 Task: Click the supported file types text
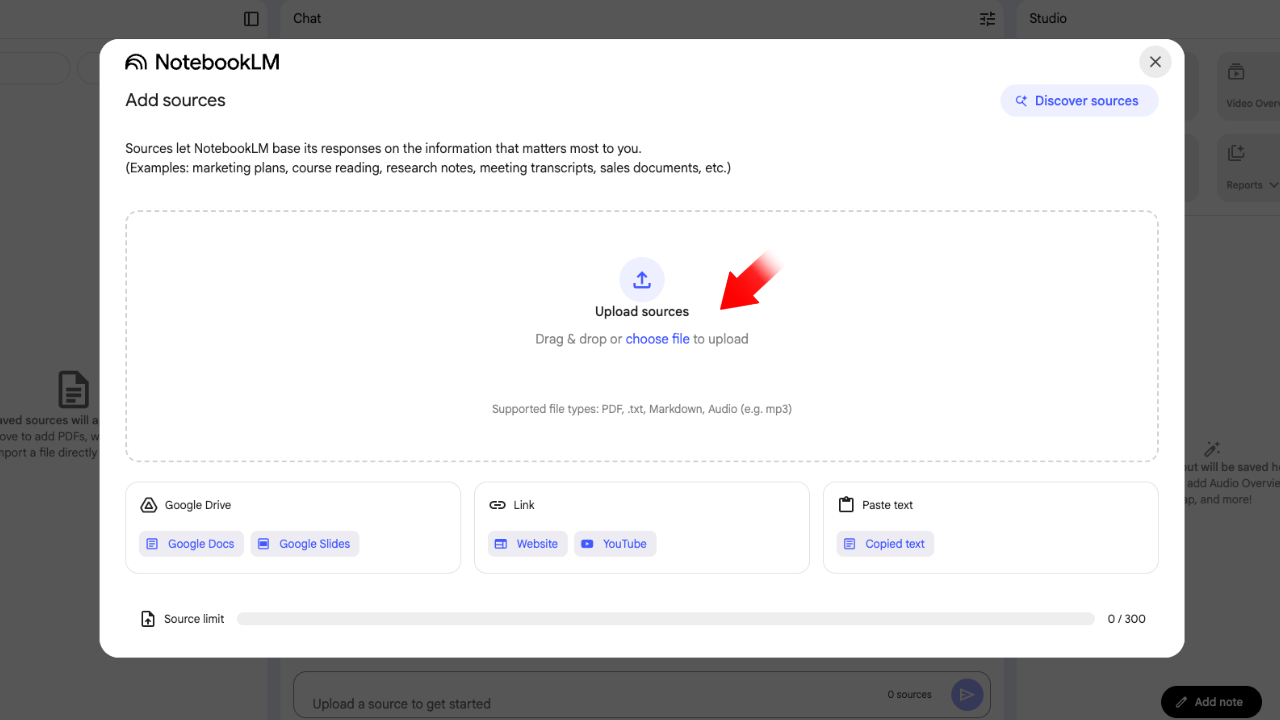point(642,409)
